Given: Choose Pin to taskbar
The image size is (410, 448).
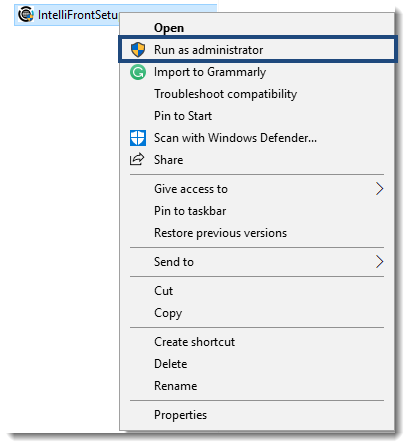Looking at the screenshot, I should [x=257, y=211].
